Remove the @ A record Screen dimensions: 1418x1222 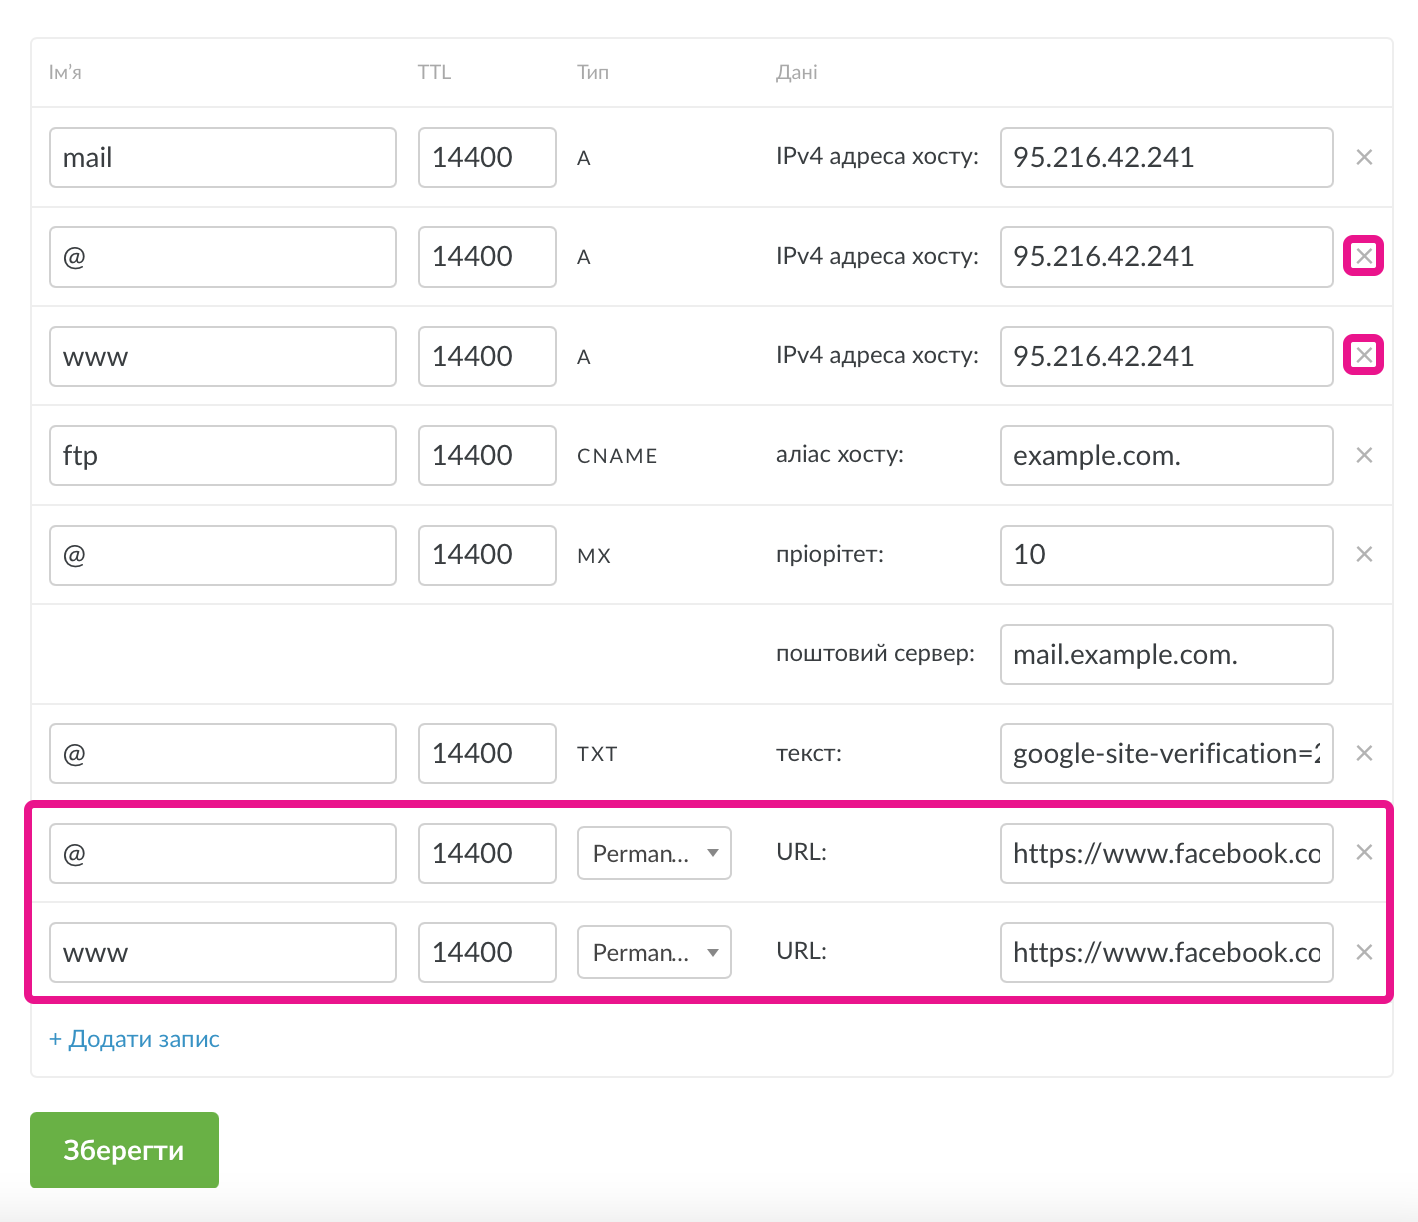pyautogui.click(x=1364, y=257)
